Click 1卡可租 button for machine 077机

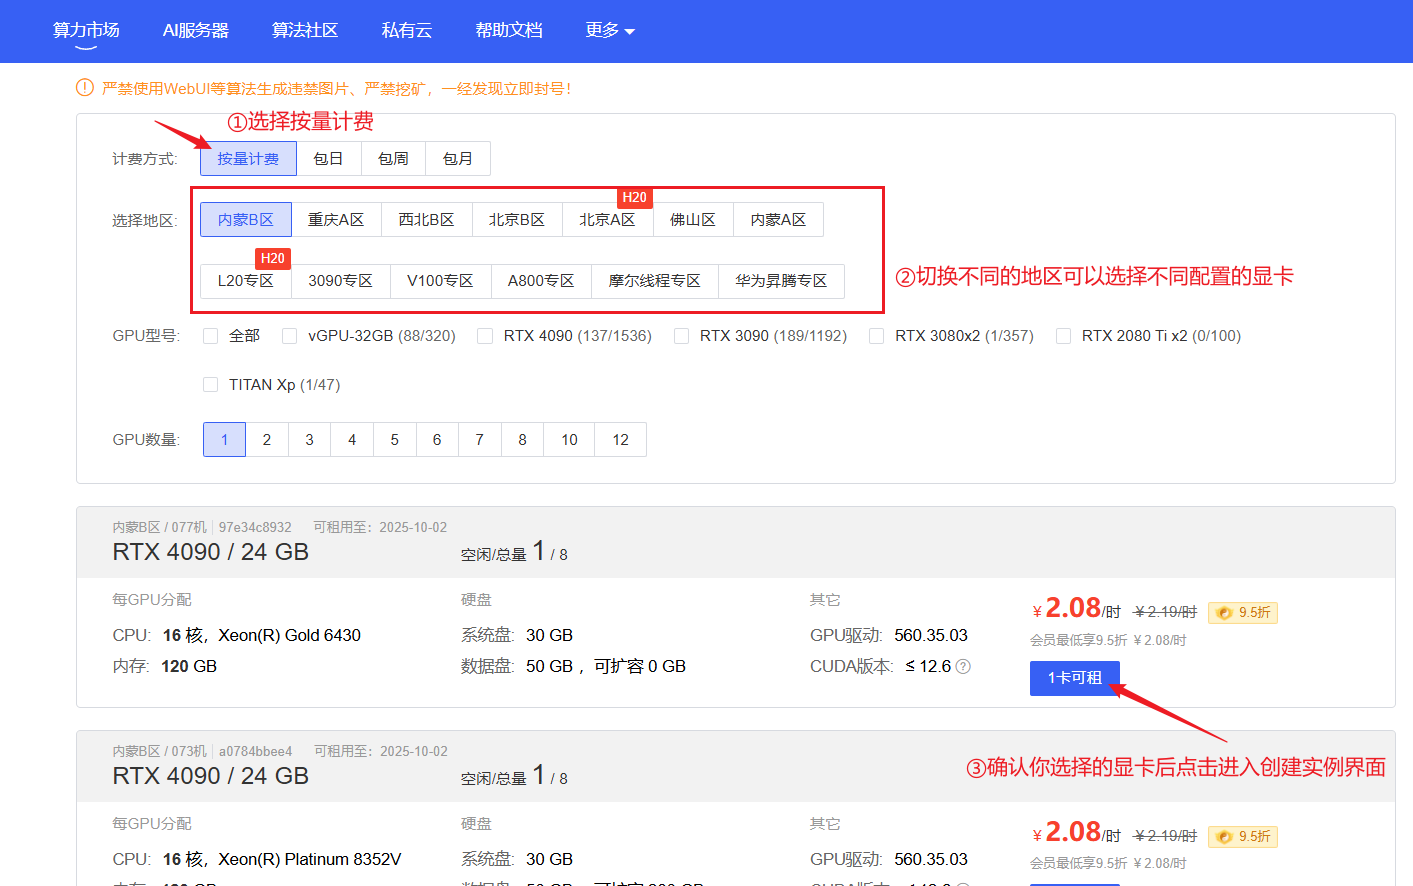pyautogui.click(x=1075, y=678)
